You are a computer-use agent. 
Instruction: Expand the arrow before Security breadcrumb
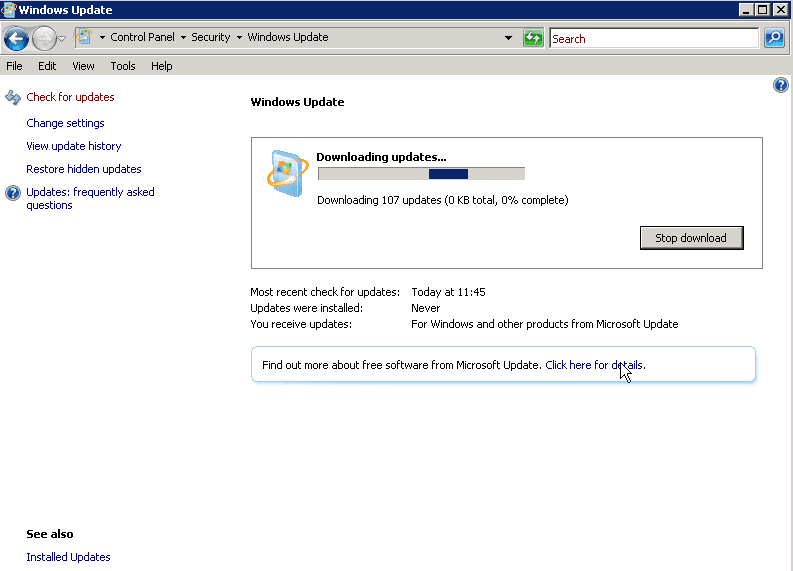(x=183, y=37)
